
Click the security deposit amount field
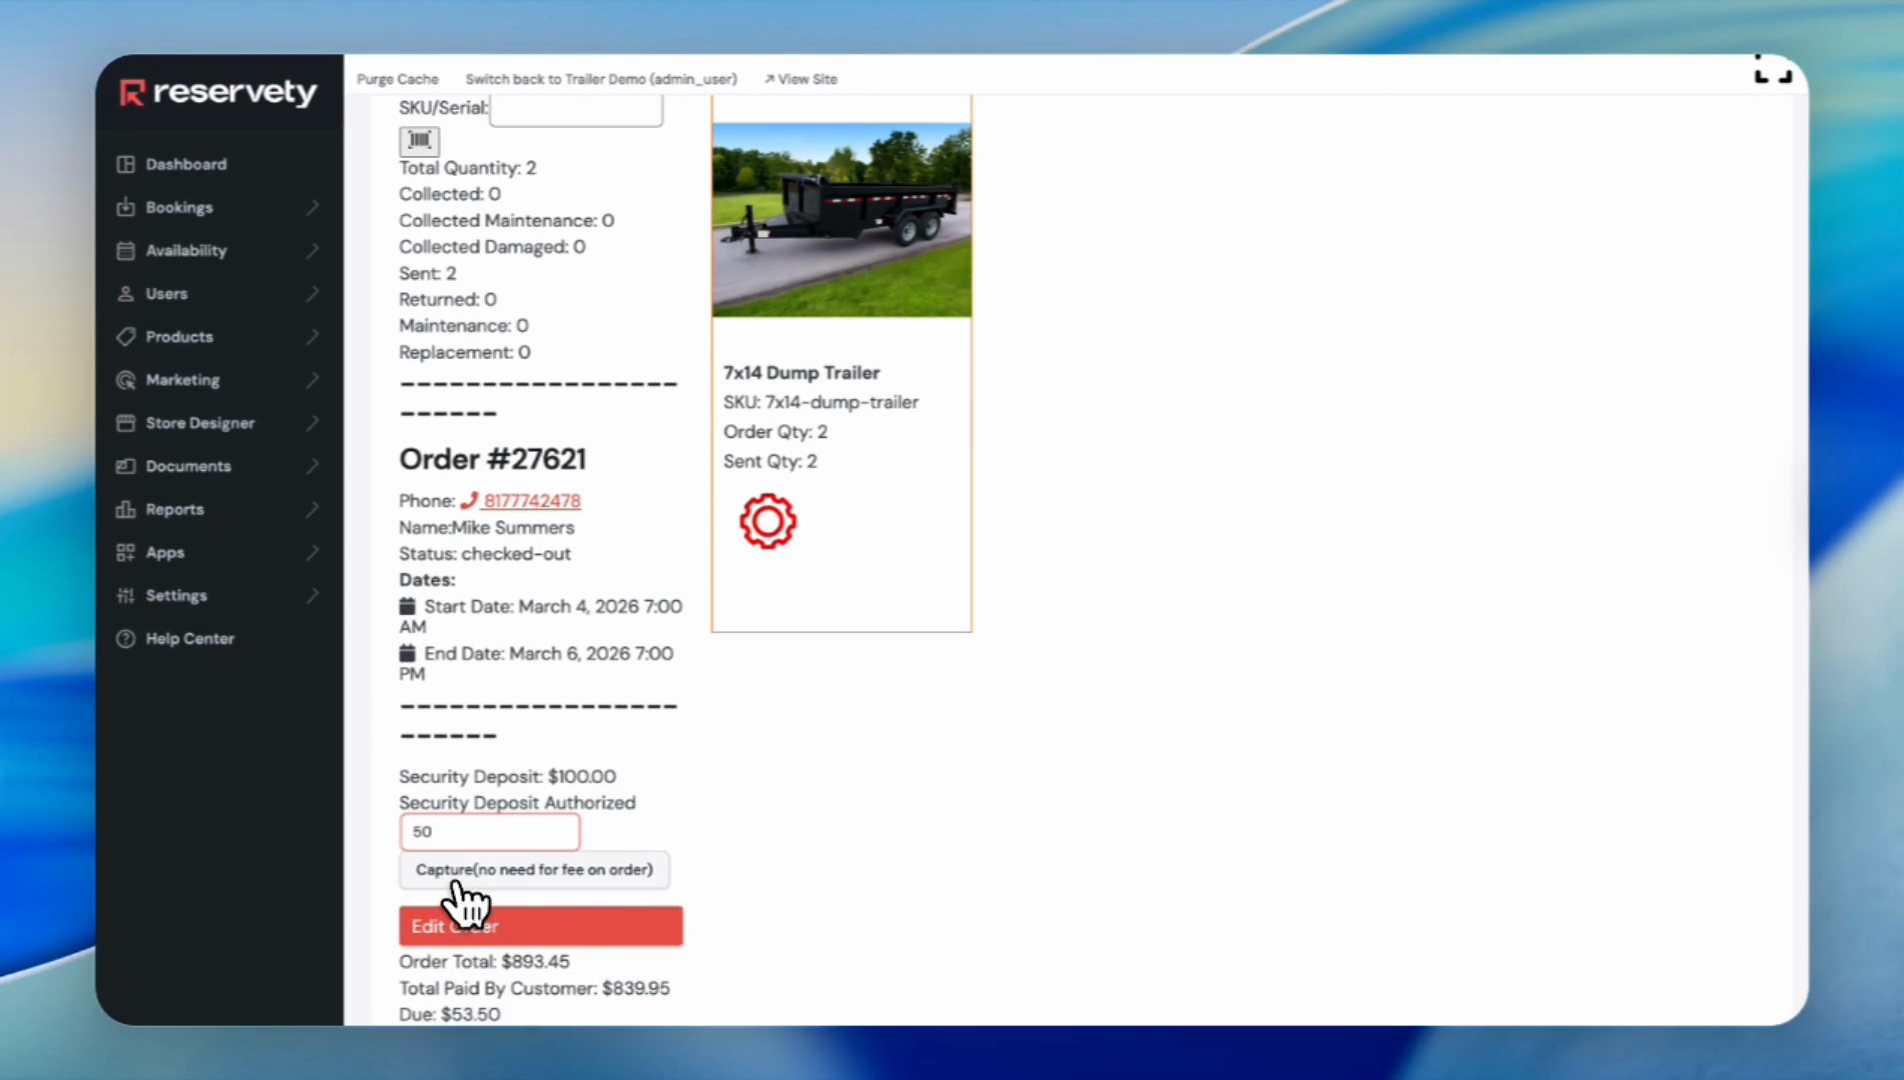(x=489, y=832)
